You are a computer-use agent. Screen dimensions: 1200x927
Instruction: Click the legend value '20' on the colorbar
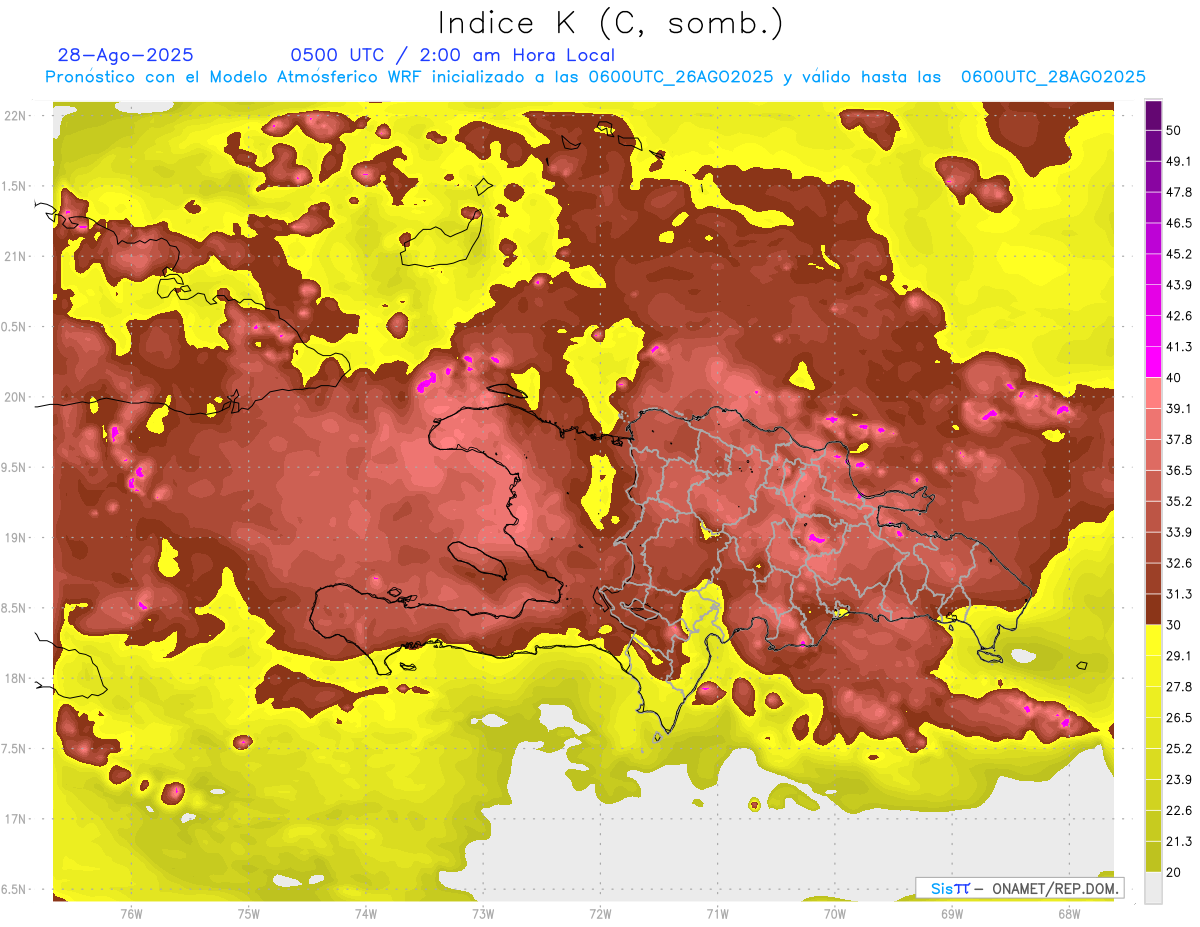pyautogui.click(x=1173, y=872)
